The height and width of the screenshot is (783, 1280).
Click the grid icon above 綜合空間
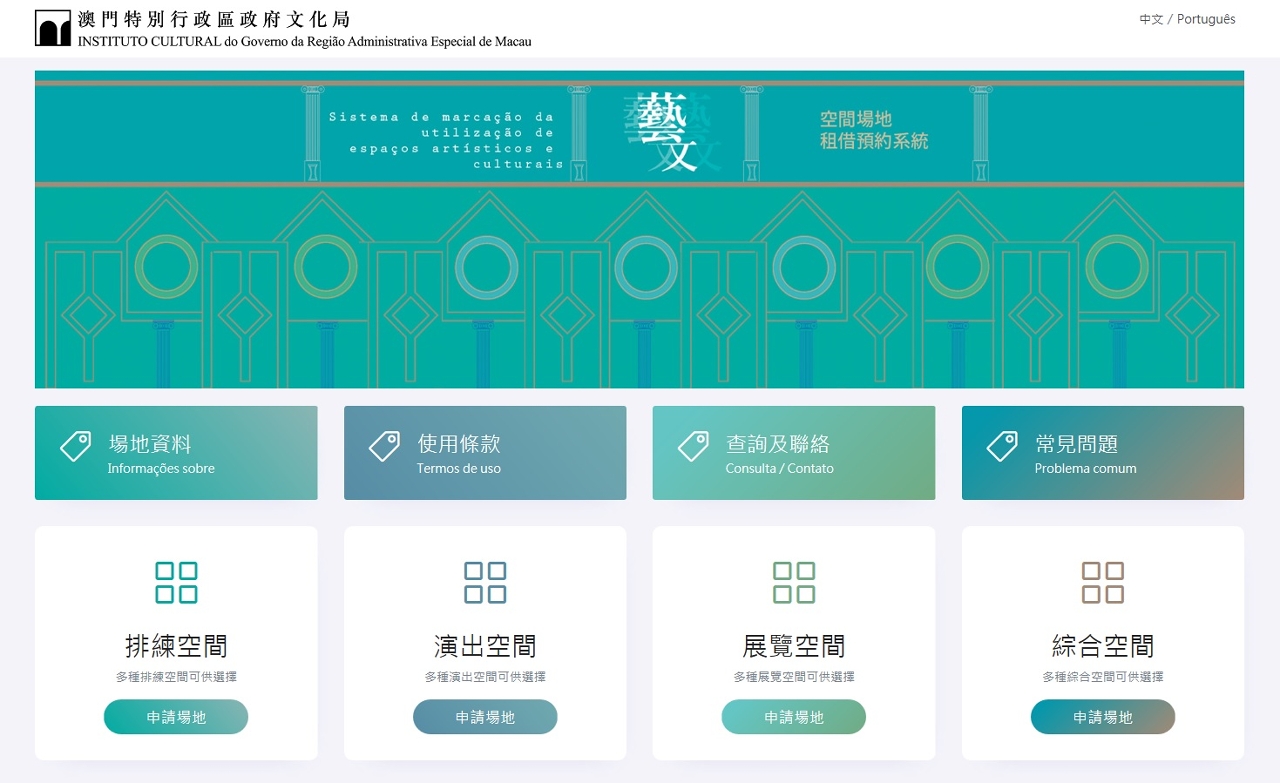[x=1103, y=582]
